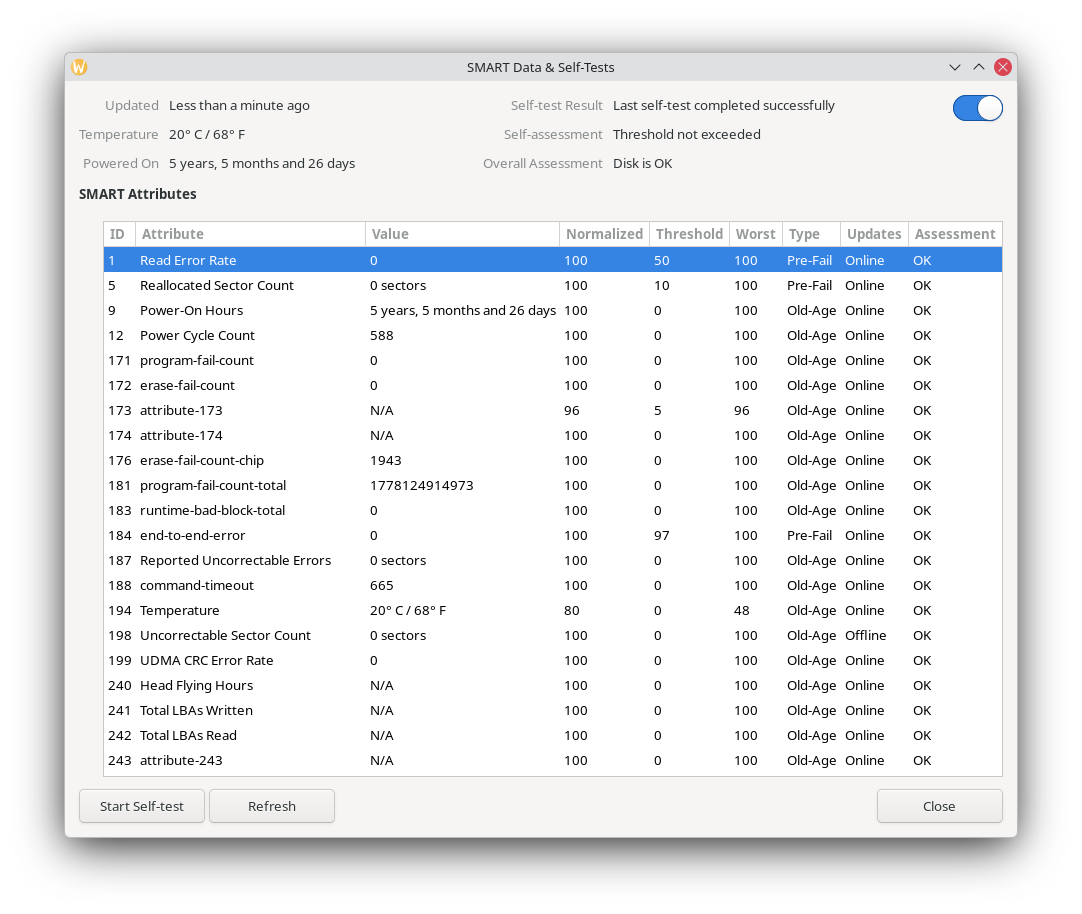The height and width of the screenshot is (914, 1082).
Task: Sort table by Normalized column header
Action: click(x=604, y=234)
